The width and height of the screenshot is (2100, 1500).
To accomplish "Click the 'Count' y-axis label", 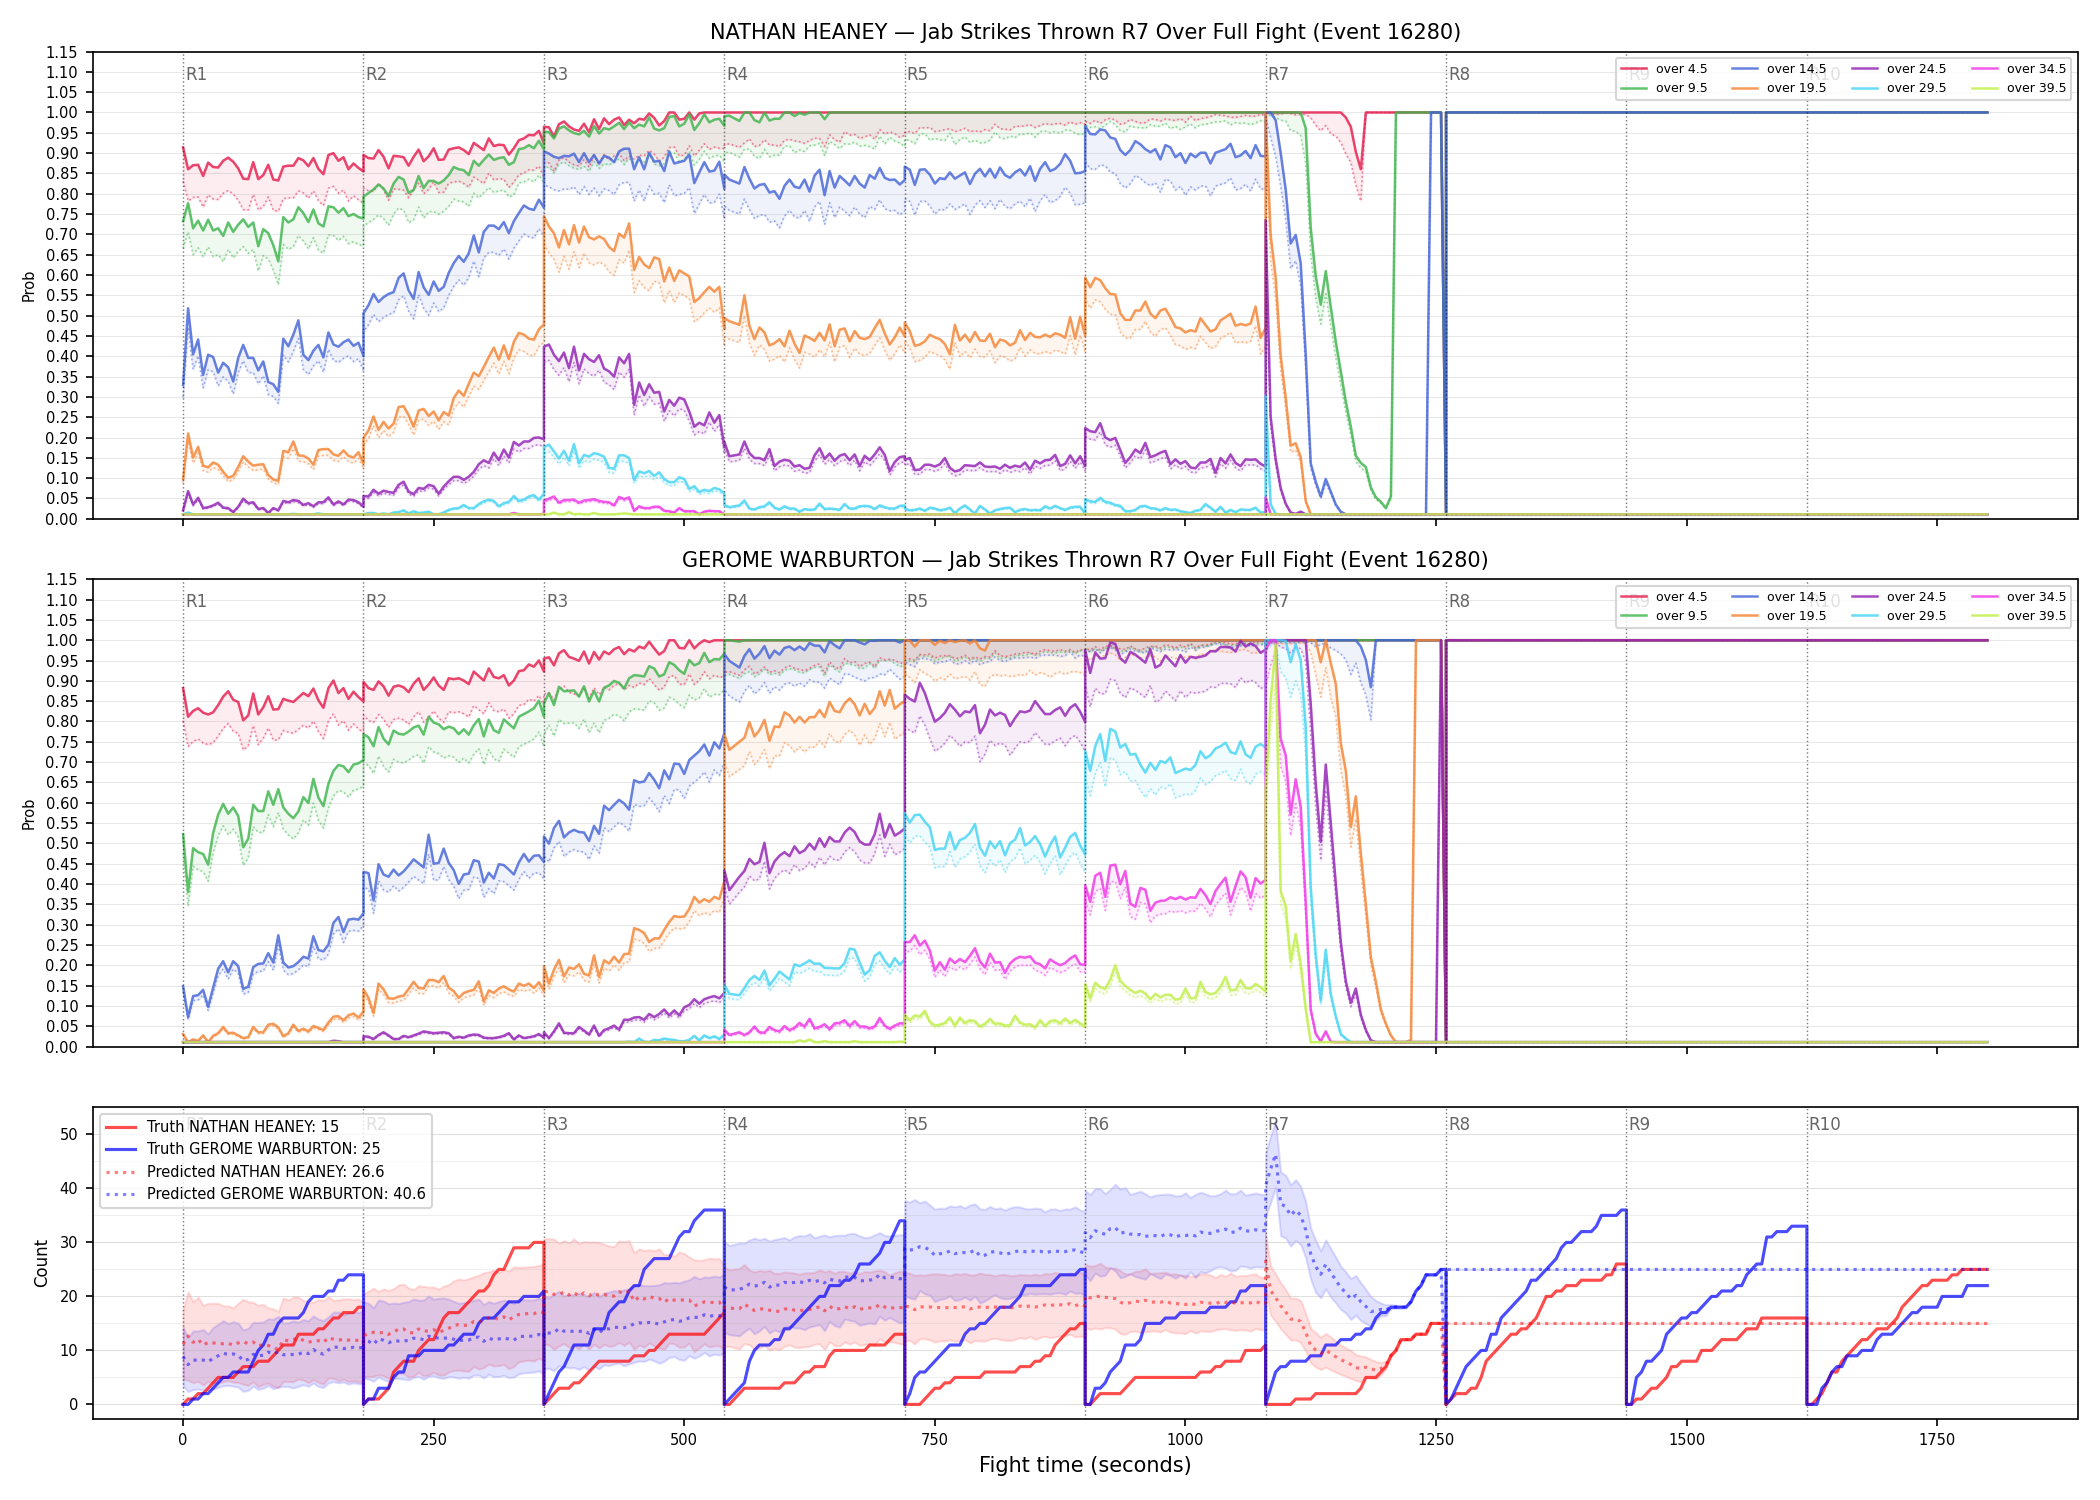I will tap(41, 1263).
